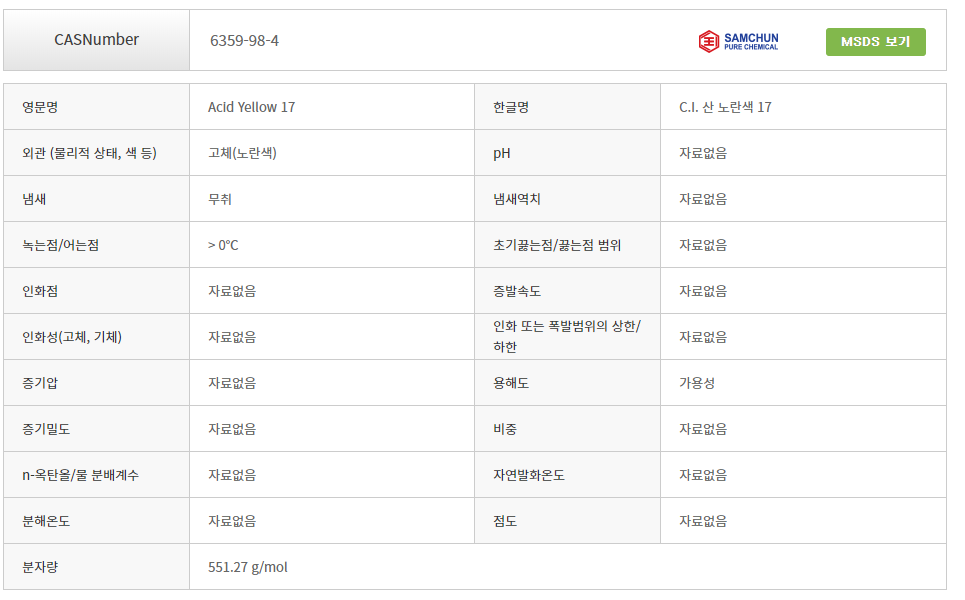Click the 인화 또는 폭발범위의 상한/하한 label
The width and height of the screenshot is (965, 600).
[x=566, y=337]
